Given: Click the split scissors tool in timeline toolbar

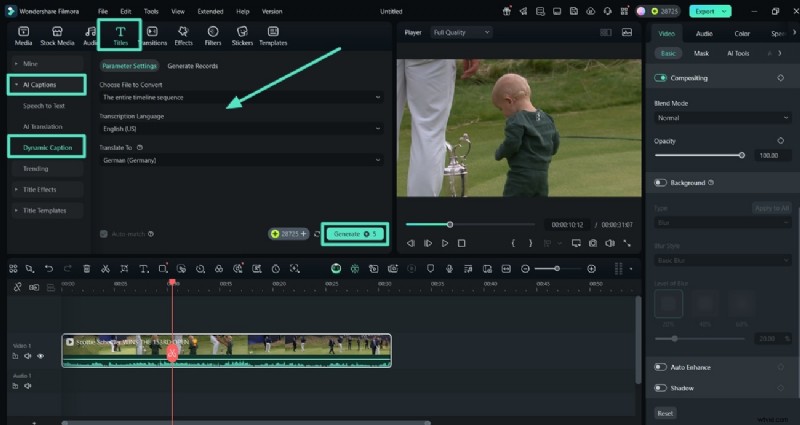Looking at the screenshot, I should click(x=105, y=269).
